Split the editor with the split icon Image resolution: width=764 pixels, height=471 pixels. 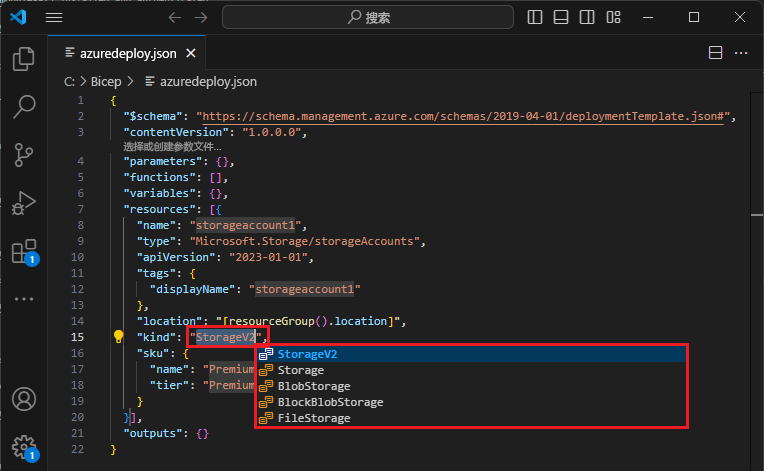coord(715,53)
